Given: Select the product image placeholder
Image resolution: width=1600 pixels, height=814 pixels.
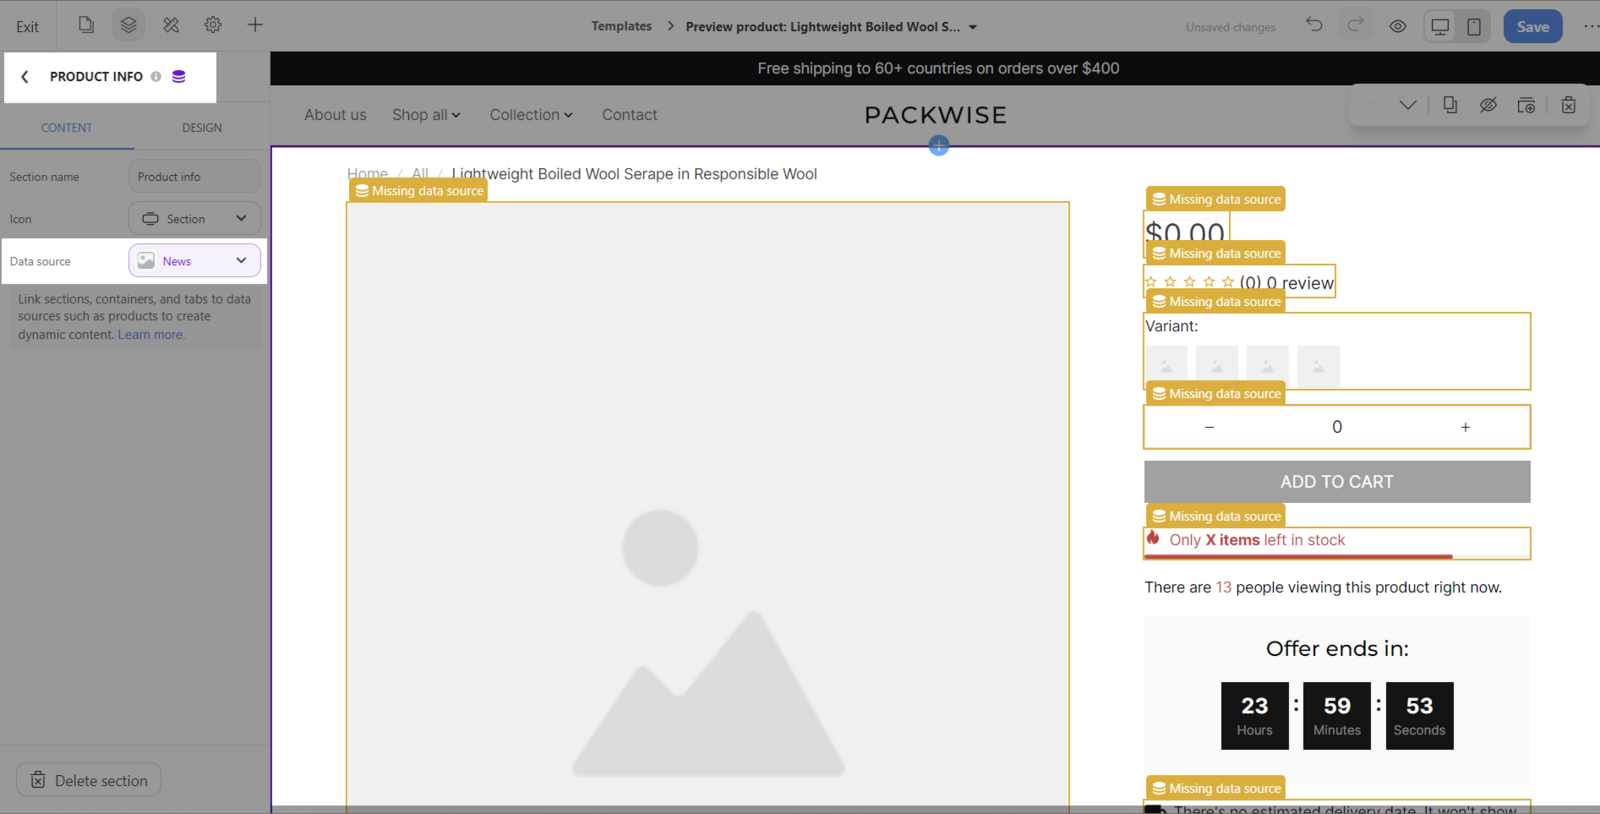Looking at the screenshot, I should pyautogui.click(x=708, y=508).
